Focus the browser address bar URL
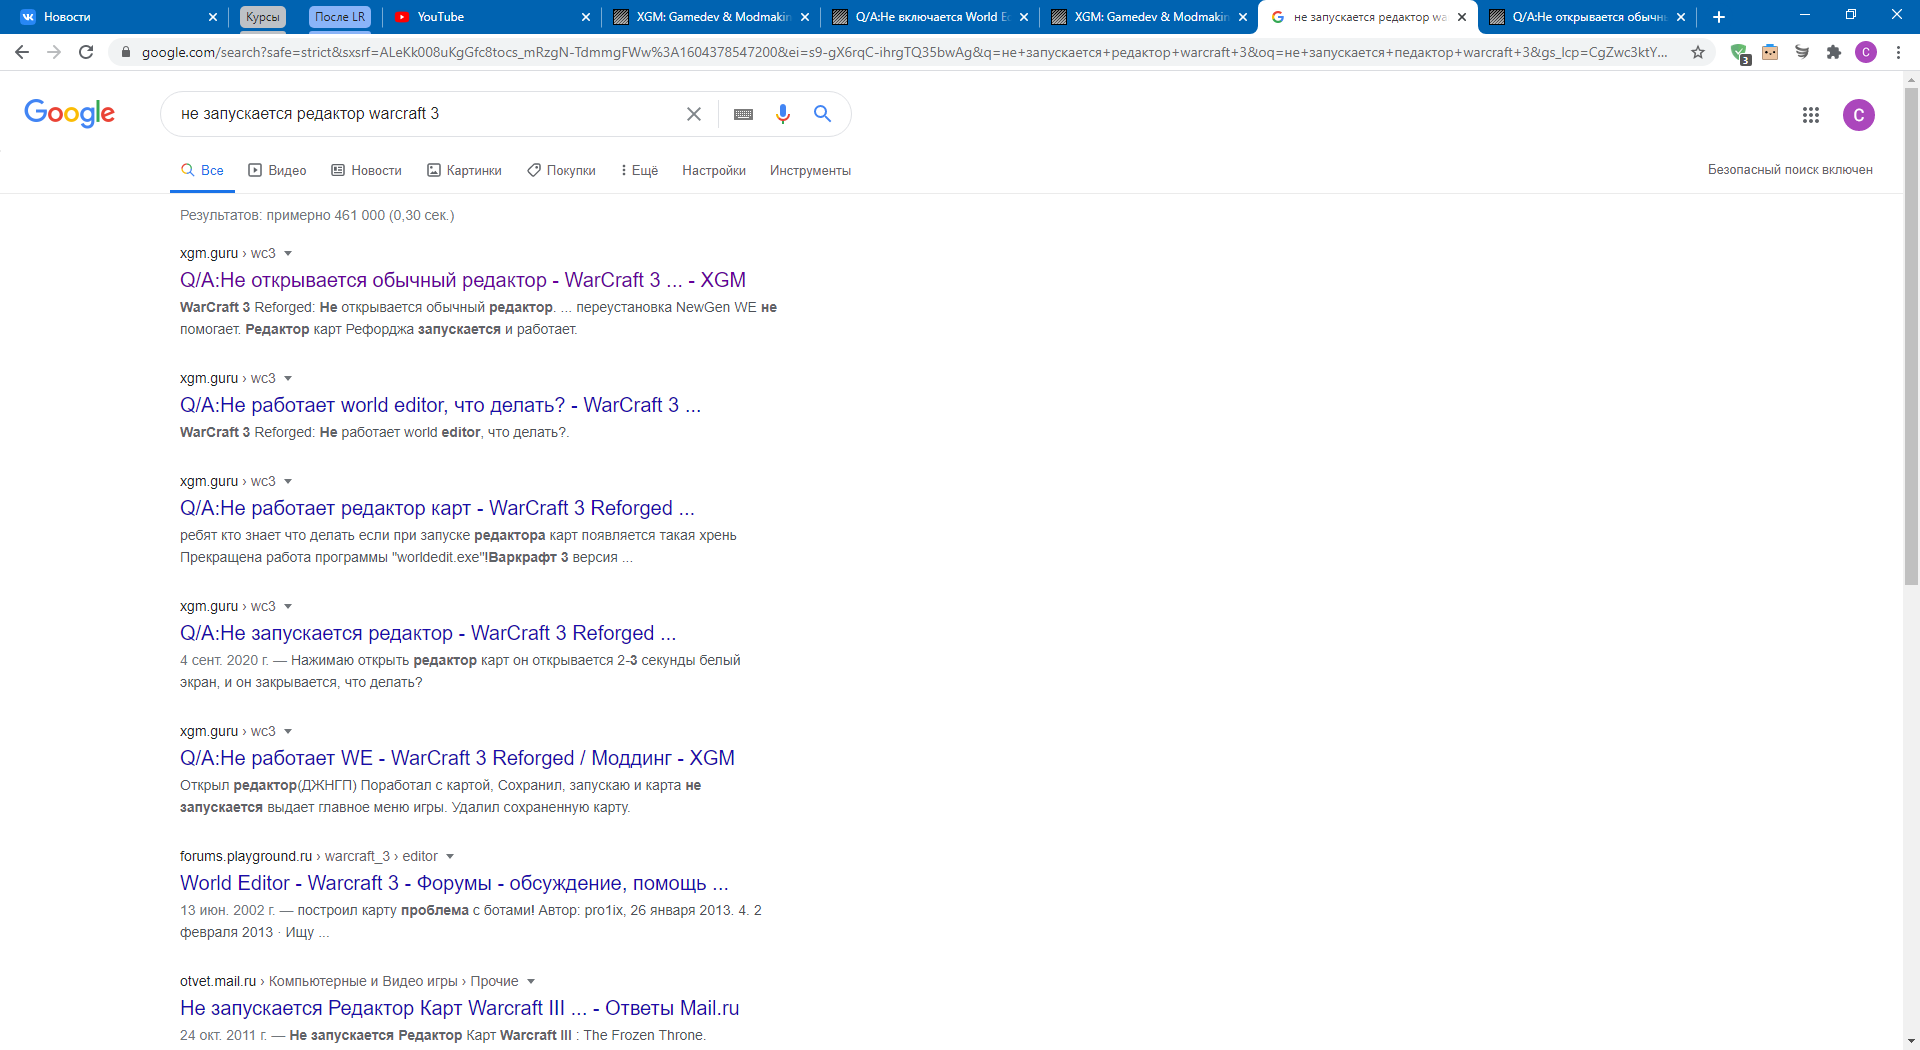Viewport: 1920px width, 1050px height. pos(905,52)
